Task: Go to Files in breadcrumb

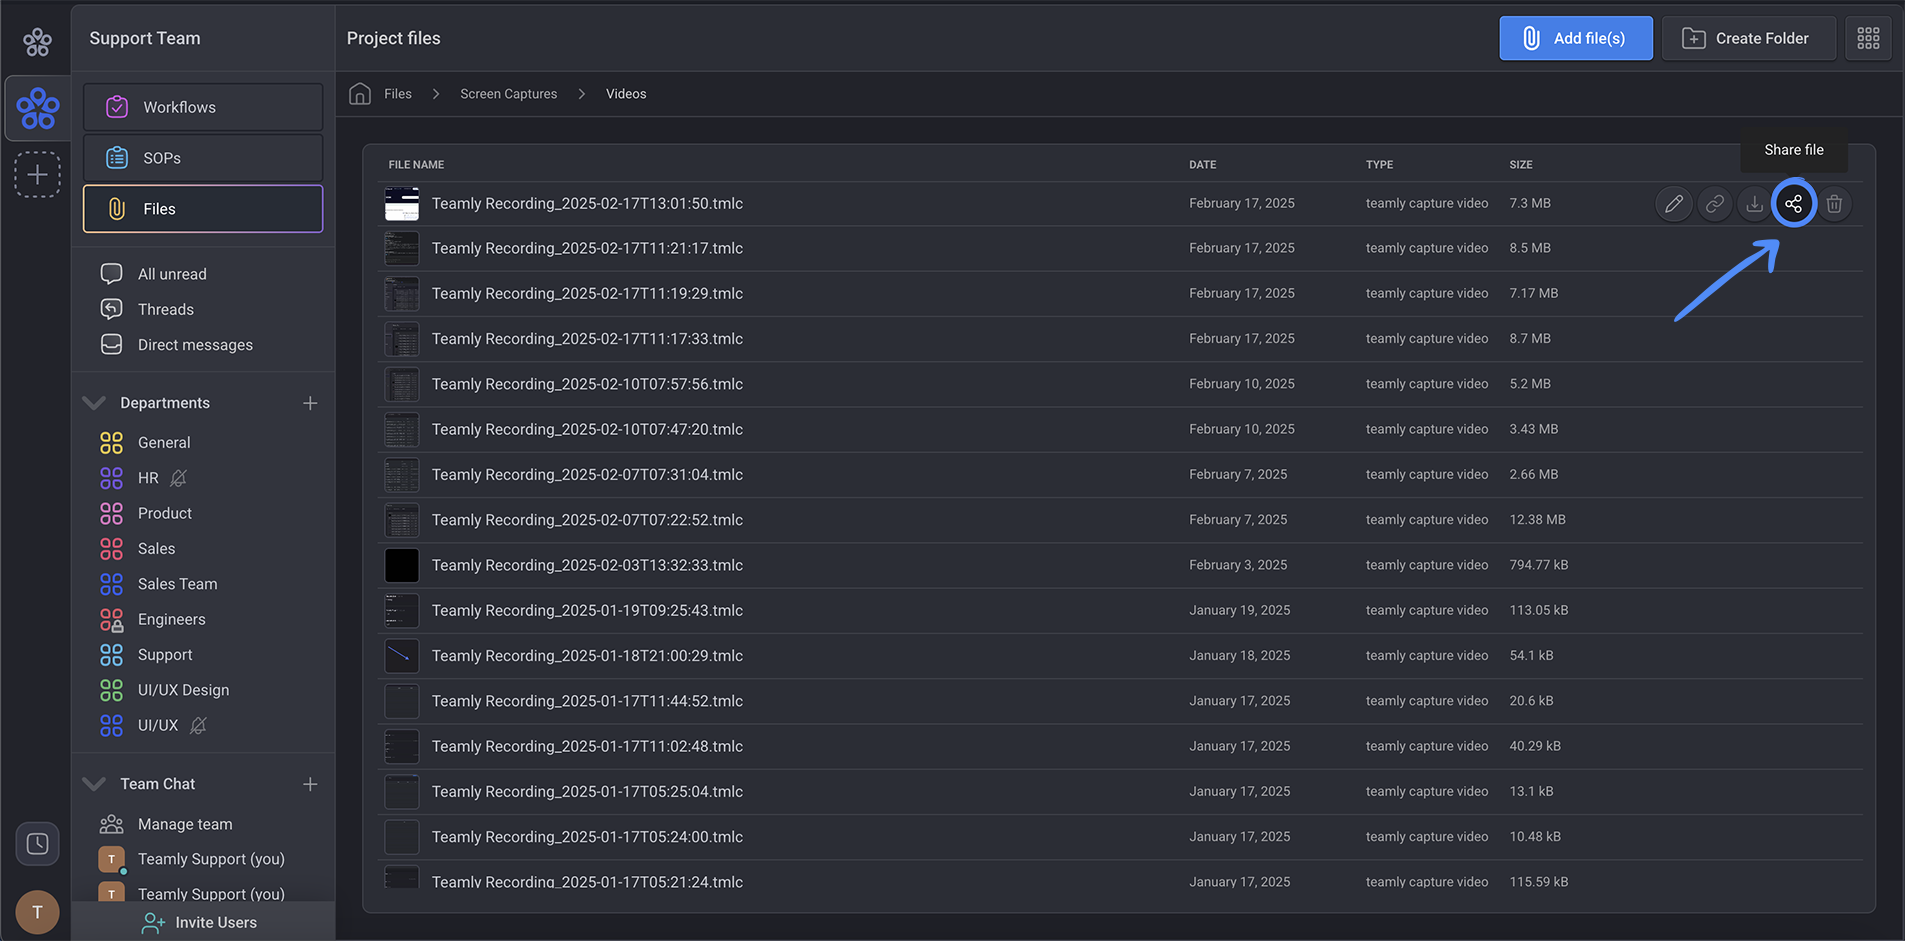Action: 398,94
